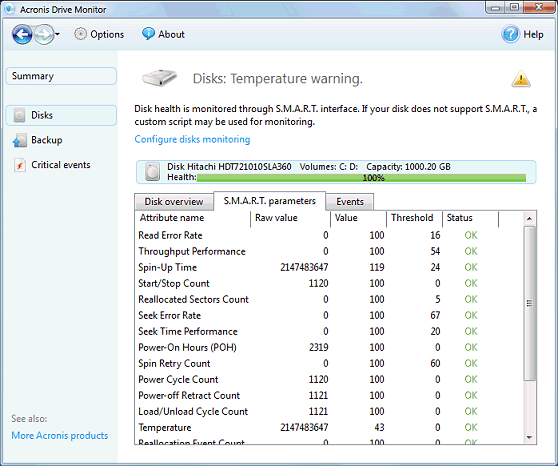Select the Summary sidebar item
Image resolution: width=558 pixels, height=466 pixels.
(x=61, y=76)
